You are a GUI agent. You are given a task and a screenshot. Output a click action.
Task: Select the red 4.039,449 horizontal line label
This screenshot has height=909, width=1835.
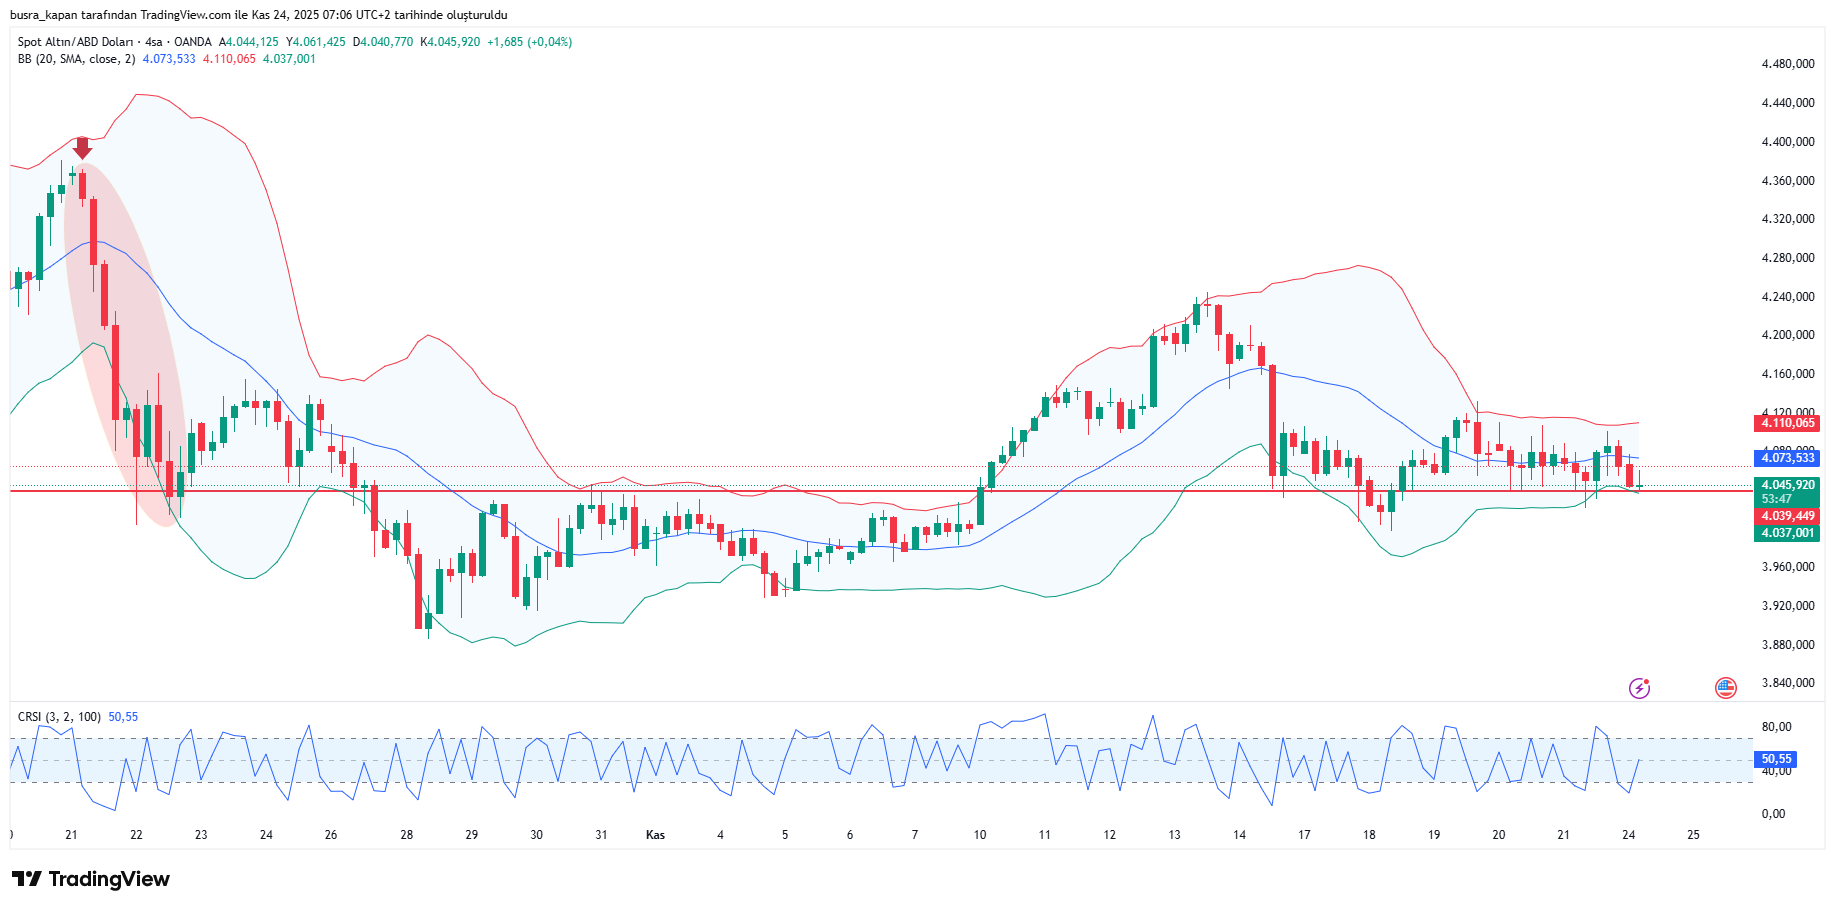(1787, 516)
